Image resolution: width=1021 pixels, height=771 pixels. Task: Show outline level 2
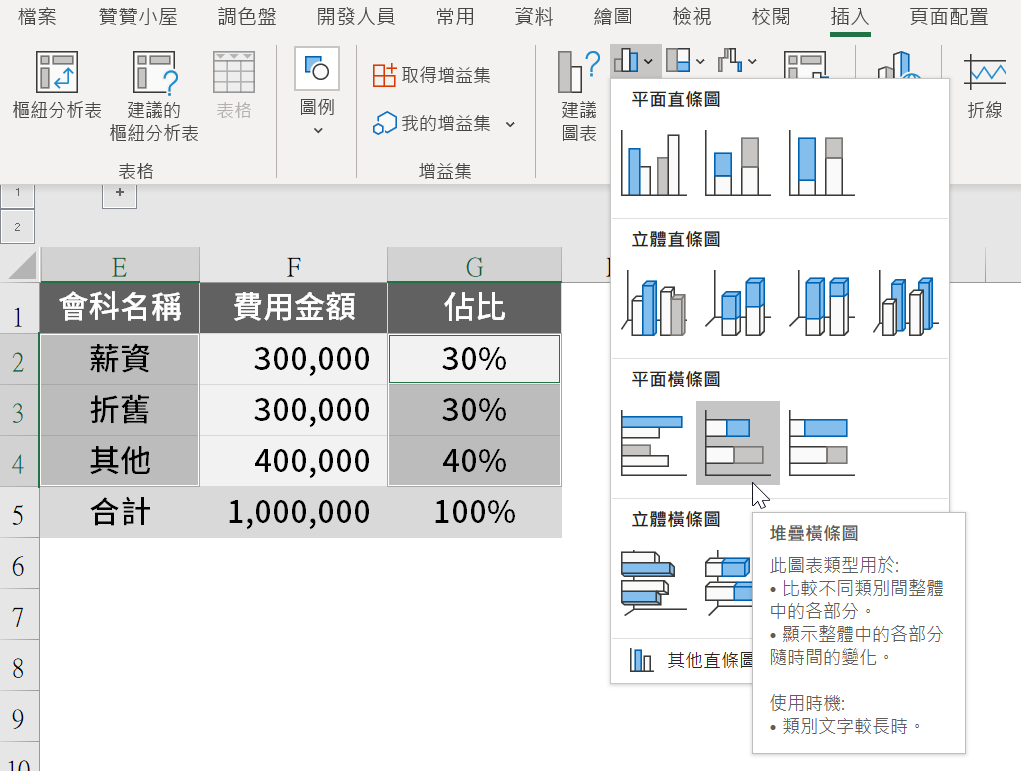18,227
